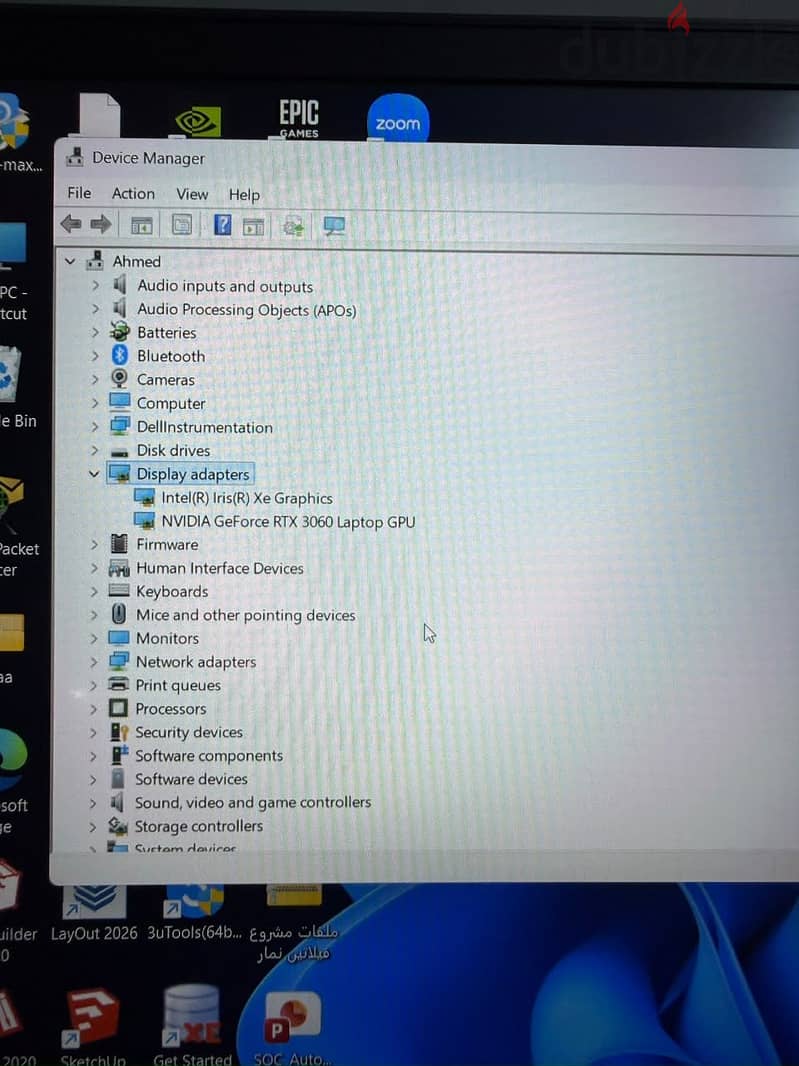Click the Show/Hide action pane toolbar icon
Viewport: 799px width, 1066px height.
(253, 226)
